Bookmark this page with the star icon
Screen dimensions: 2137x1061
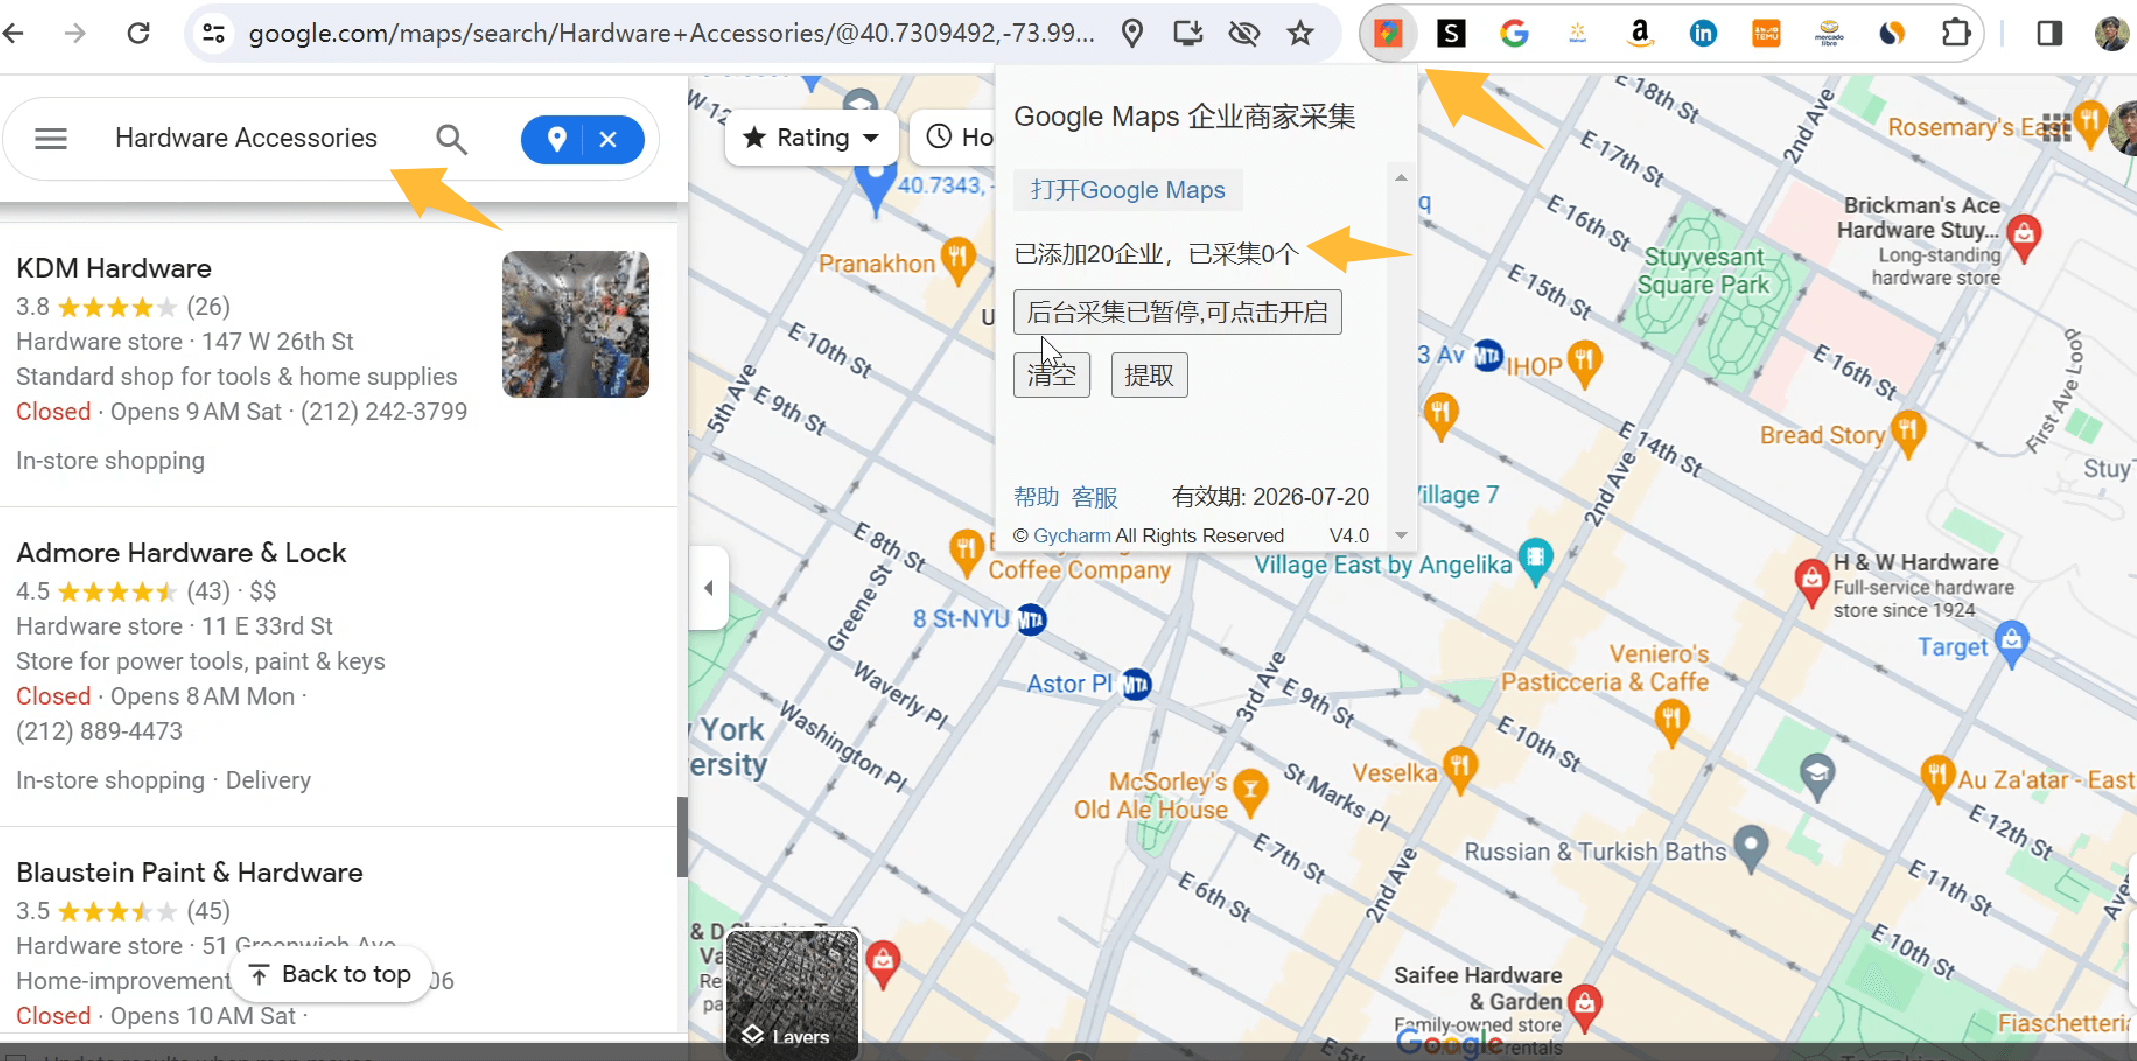pos(1300,33)
